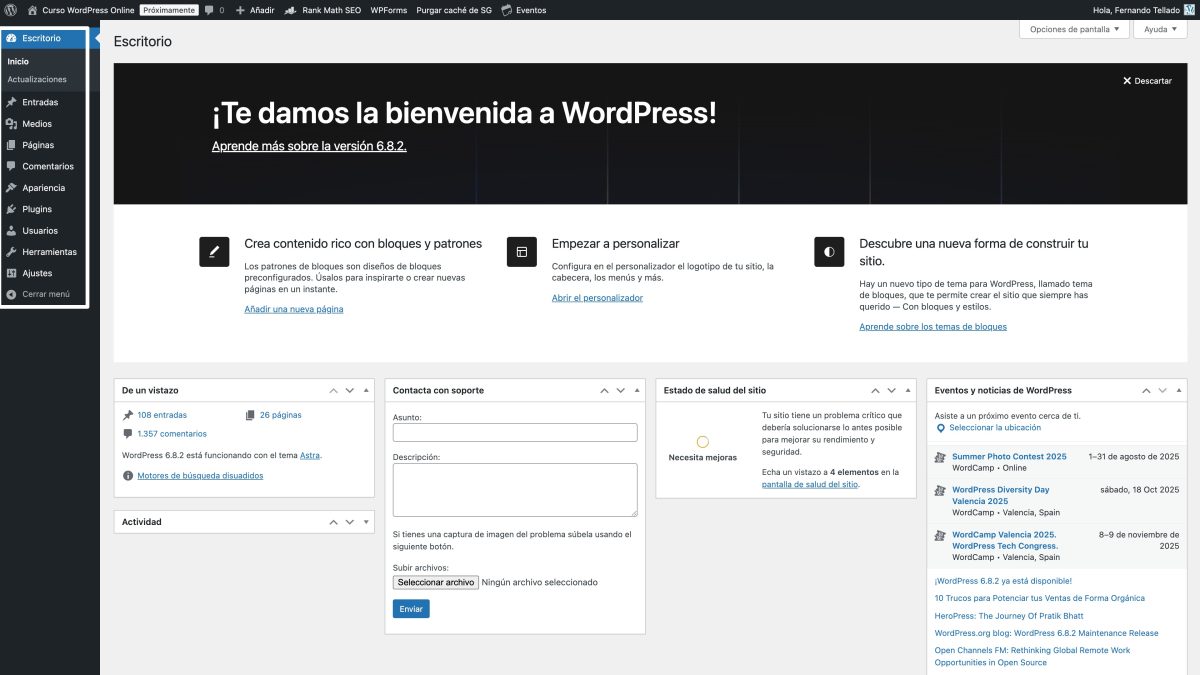Click the Enviar button in the support widget

click(411, 608)
